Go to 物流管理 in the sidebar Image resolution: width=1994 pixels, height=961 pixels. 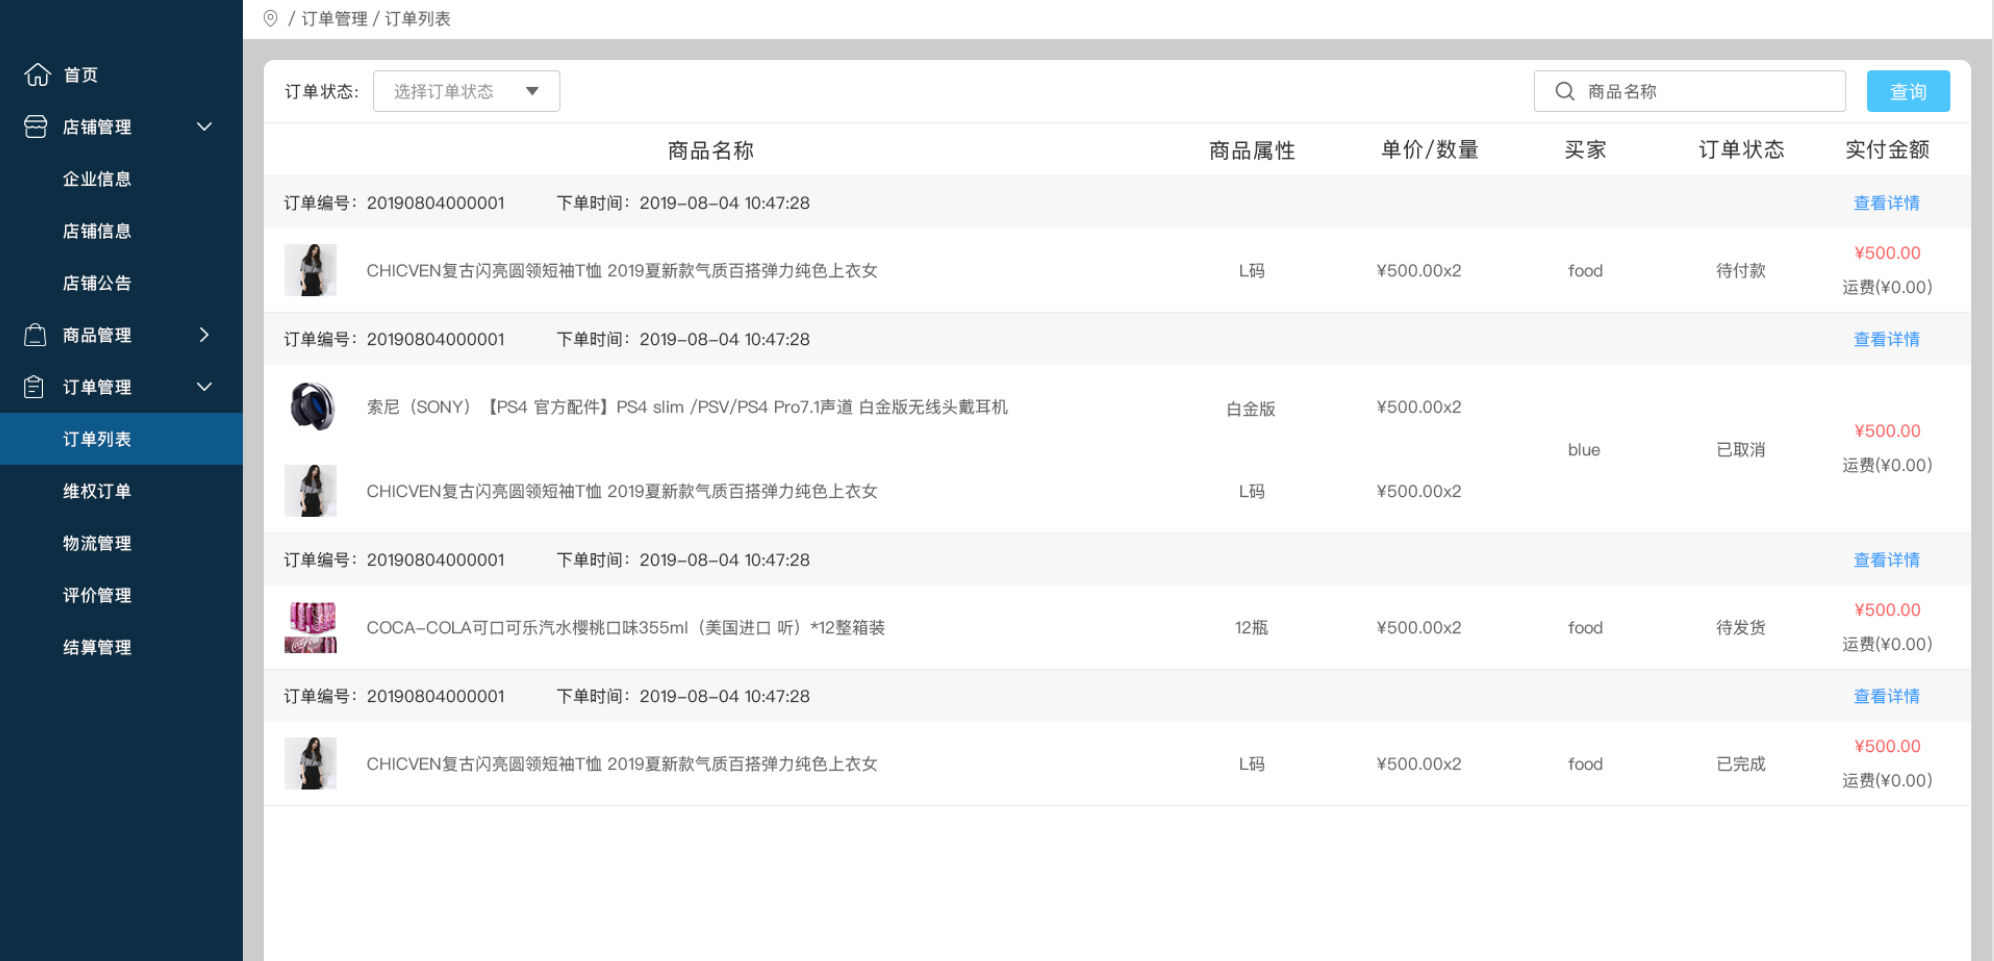[97, 543]
